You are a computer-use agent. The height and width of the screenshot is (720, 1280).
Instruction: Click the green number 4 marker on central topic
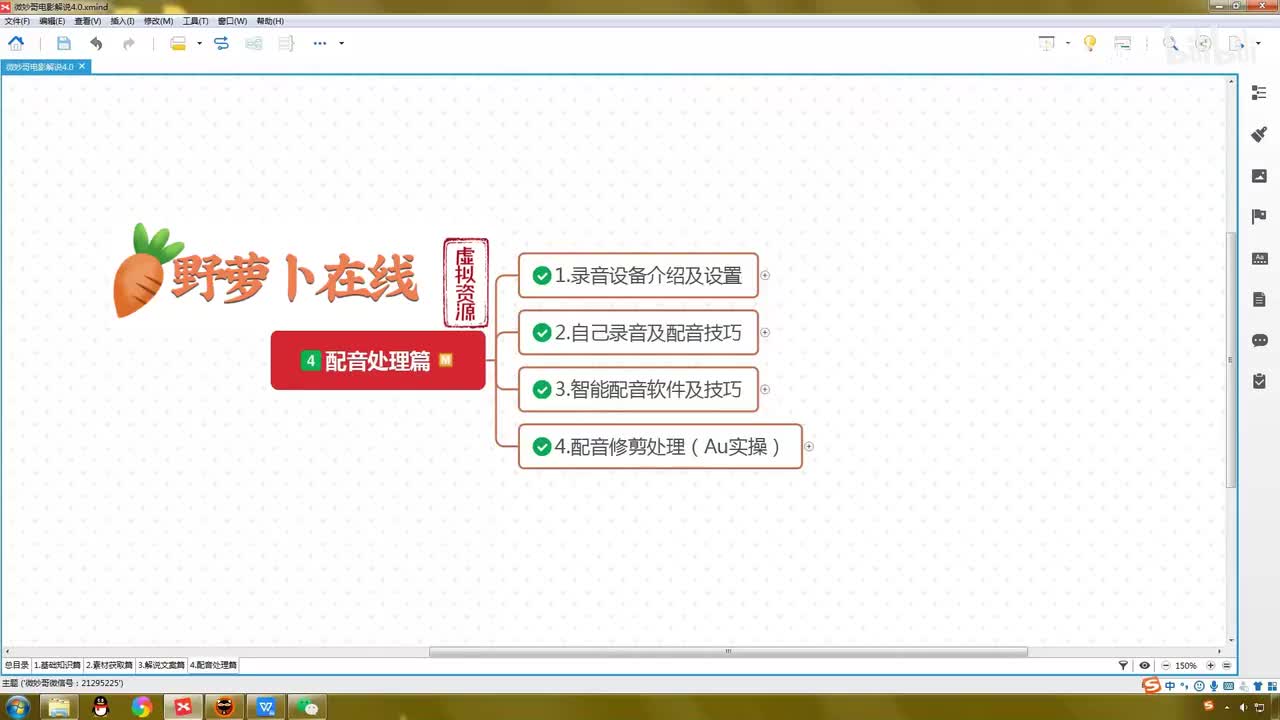point(311,361)
